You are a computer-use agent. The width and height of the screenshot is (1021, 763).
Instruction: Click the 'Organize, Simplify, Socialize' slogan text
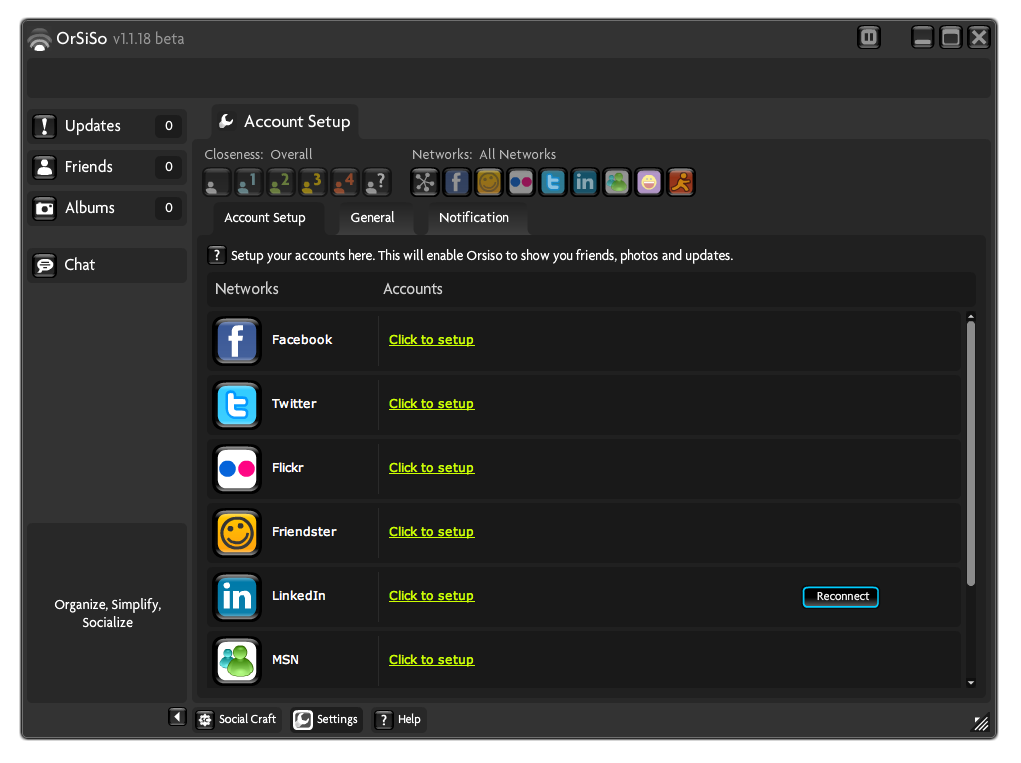[107, 613]
